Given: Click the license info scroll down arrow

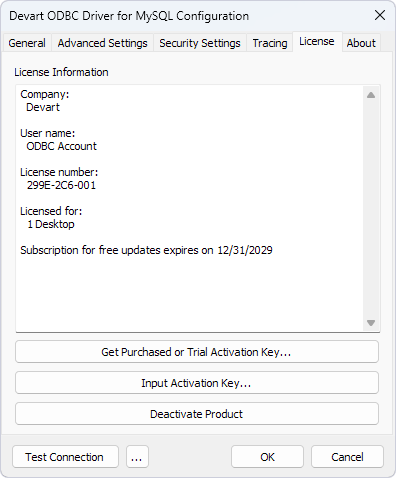Looking at the screenshot, I should (x=371, y=323).
